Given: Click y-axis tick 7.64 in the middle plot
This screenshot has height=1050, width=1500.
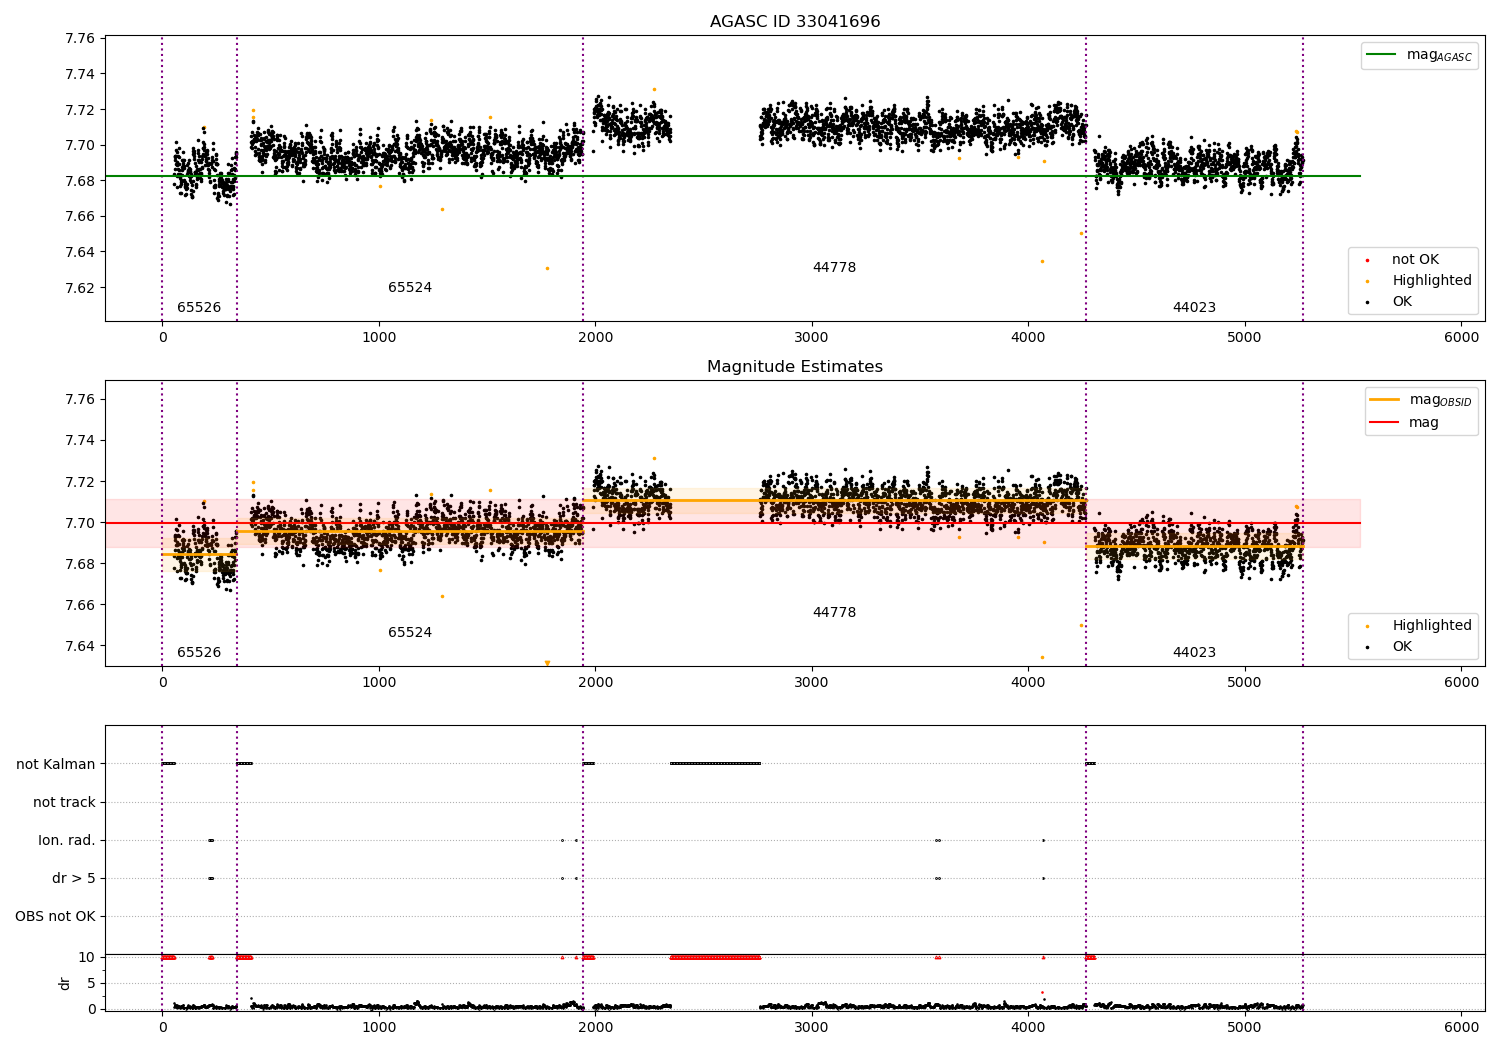Looking at the screenshot, I should (80, 646).
